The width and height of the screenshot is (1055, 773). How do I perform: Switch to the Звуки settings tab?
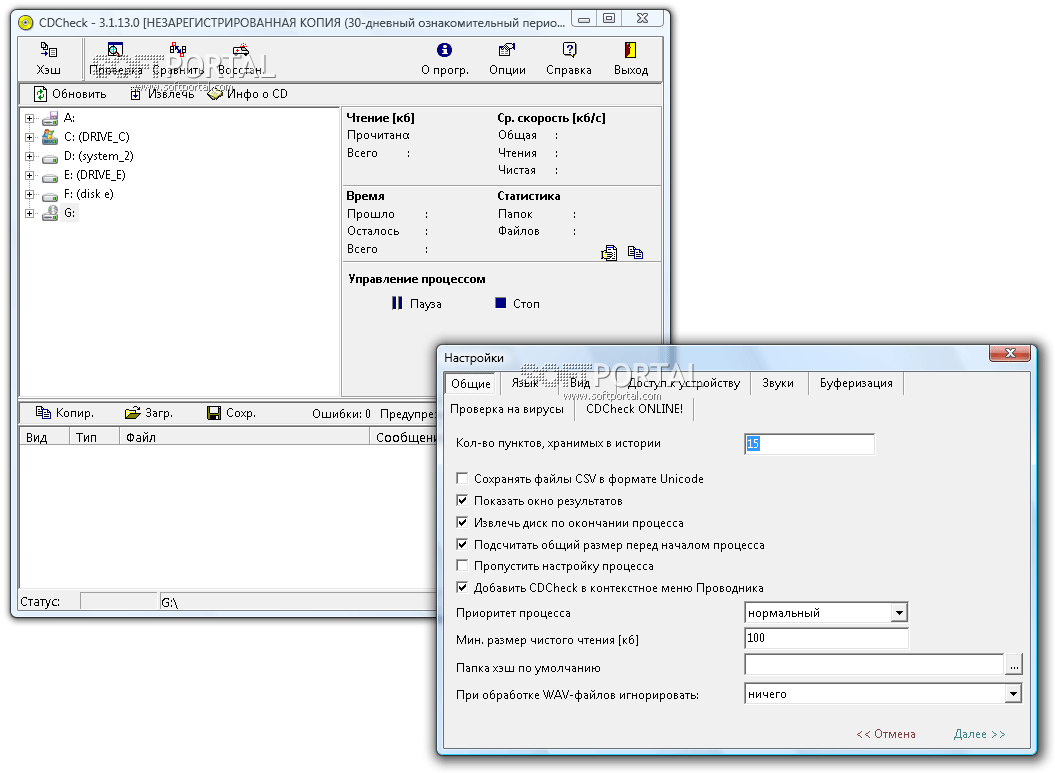777,383
